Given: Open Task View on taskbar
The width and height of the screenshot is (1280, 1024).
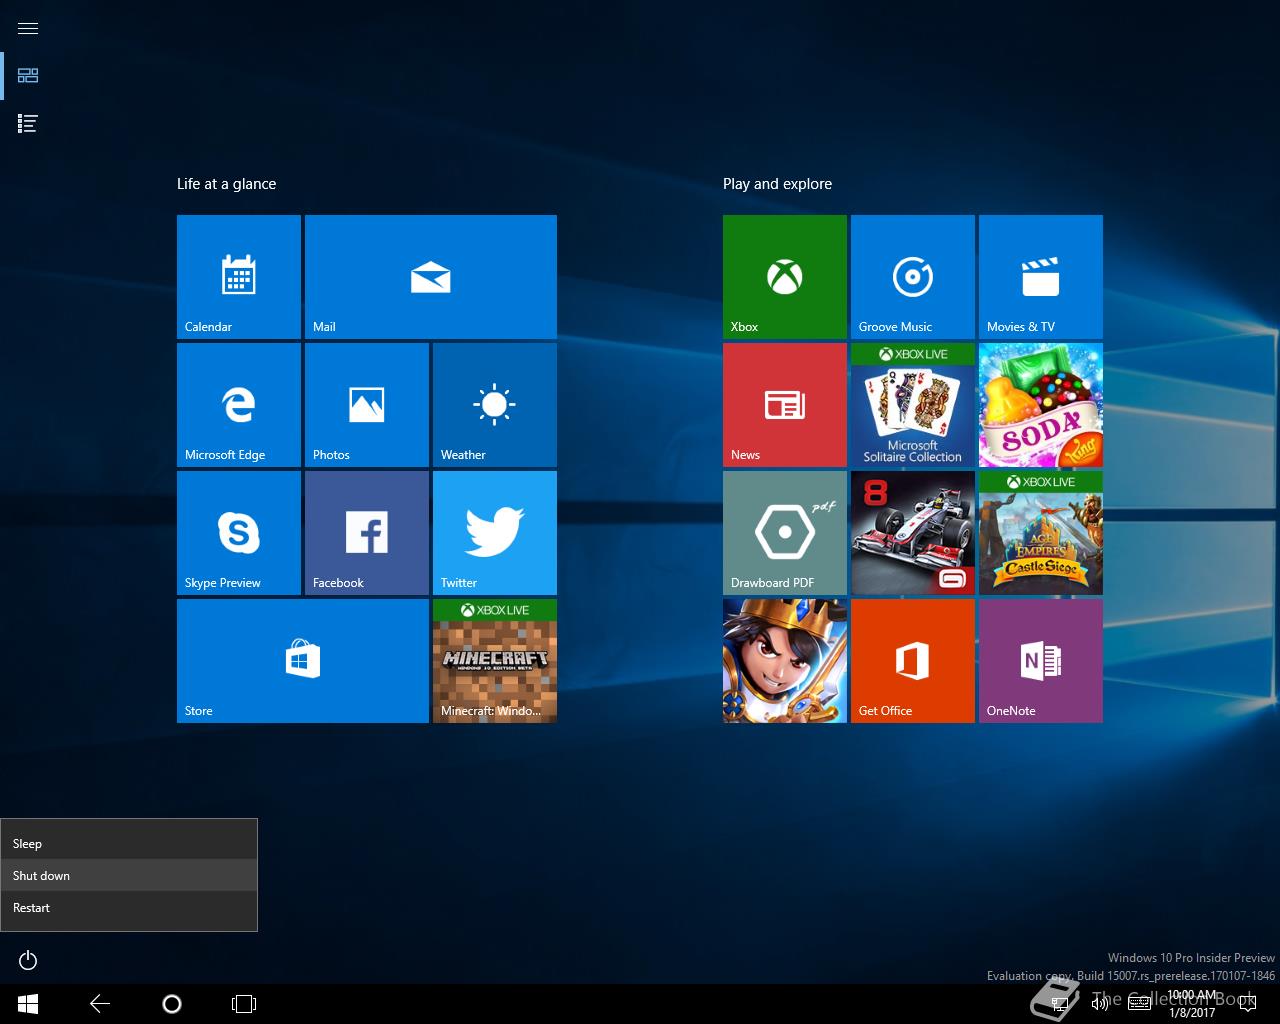Looking at the screenshot, I should pos(244,1004).
